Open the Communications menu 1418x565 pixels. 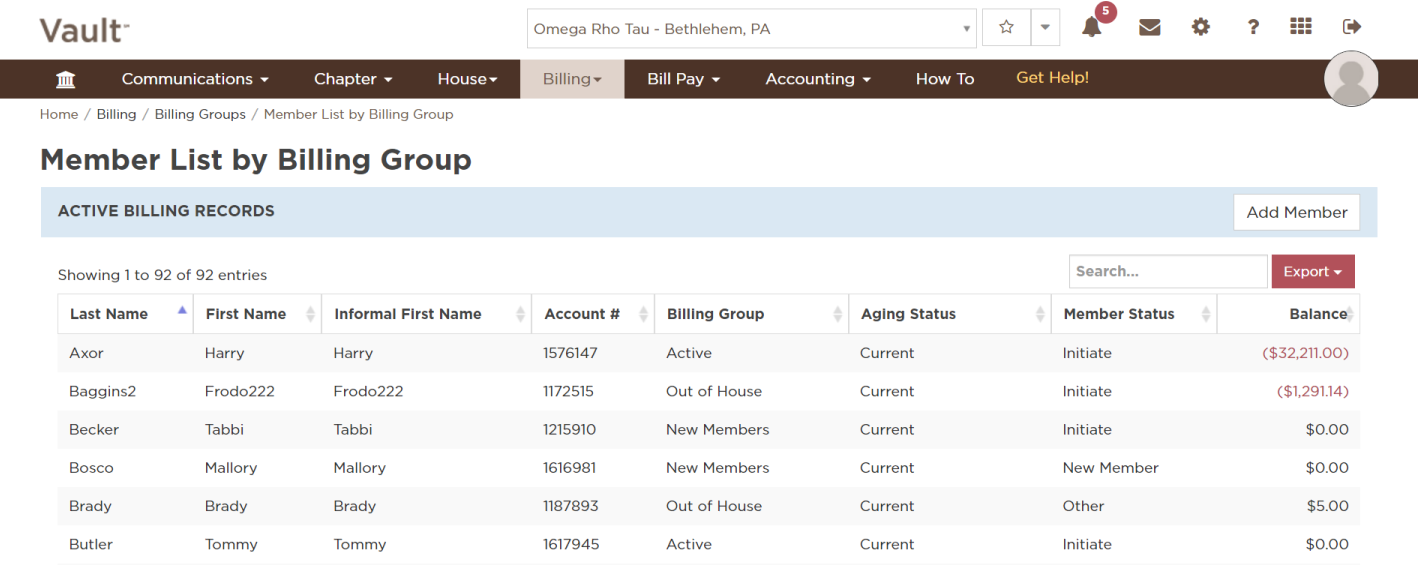point(195,79)
